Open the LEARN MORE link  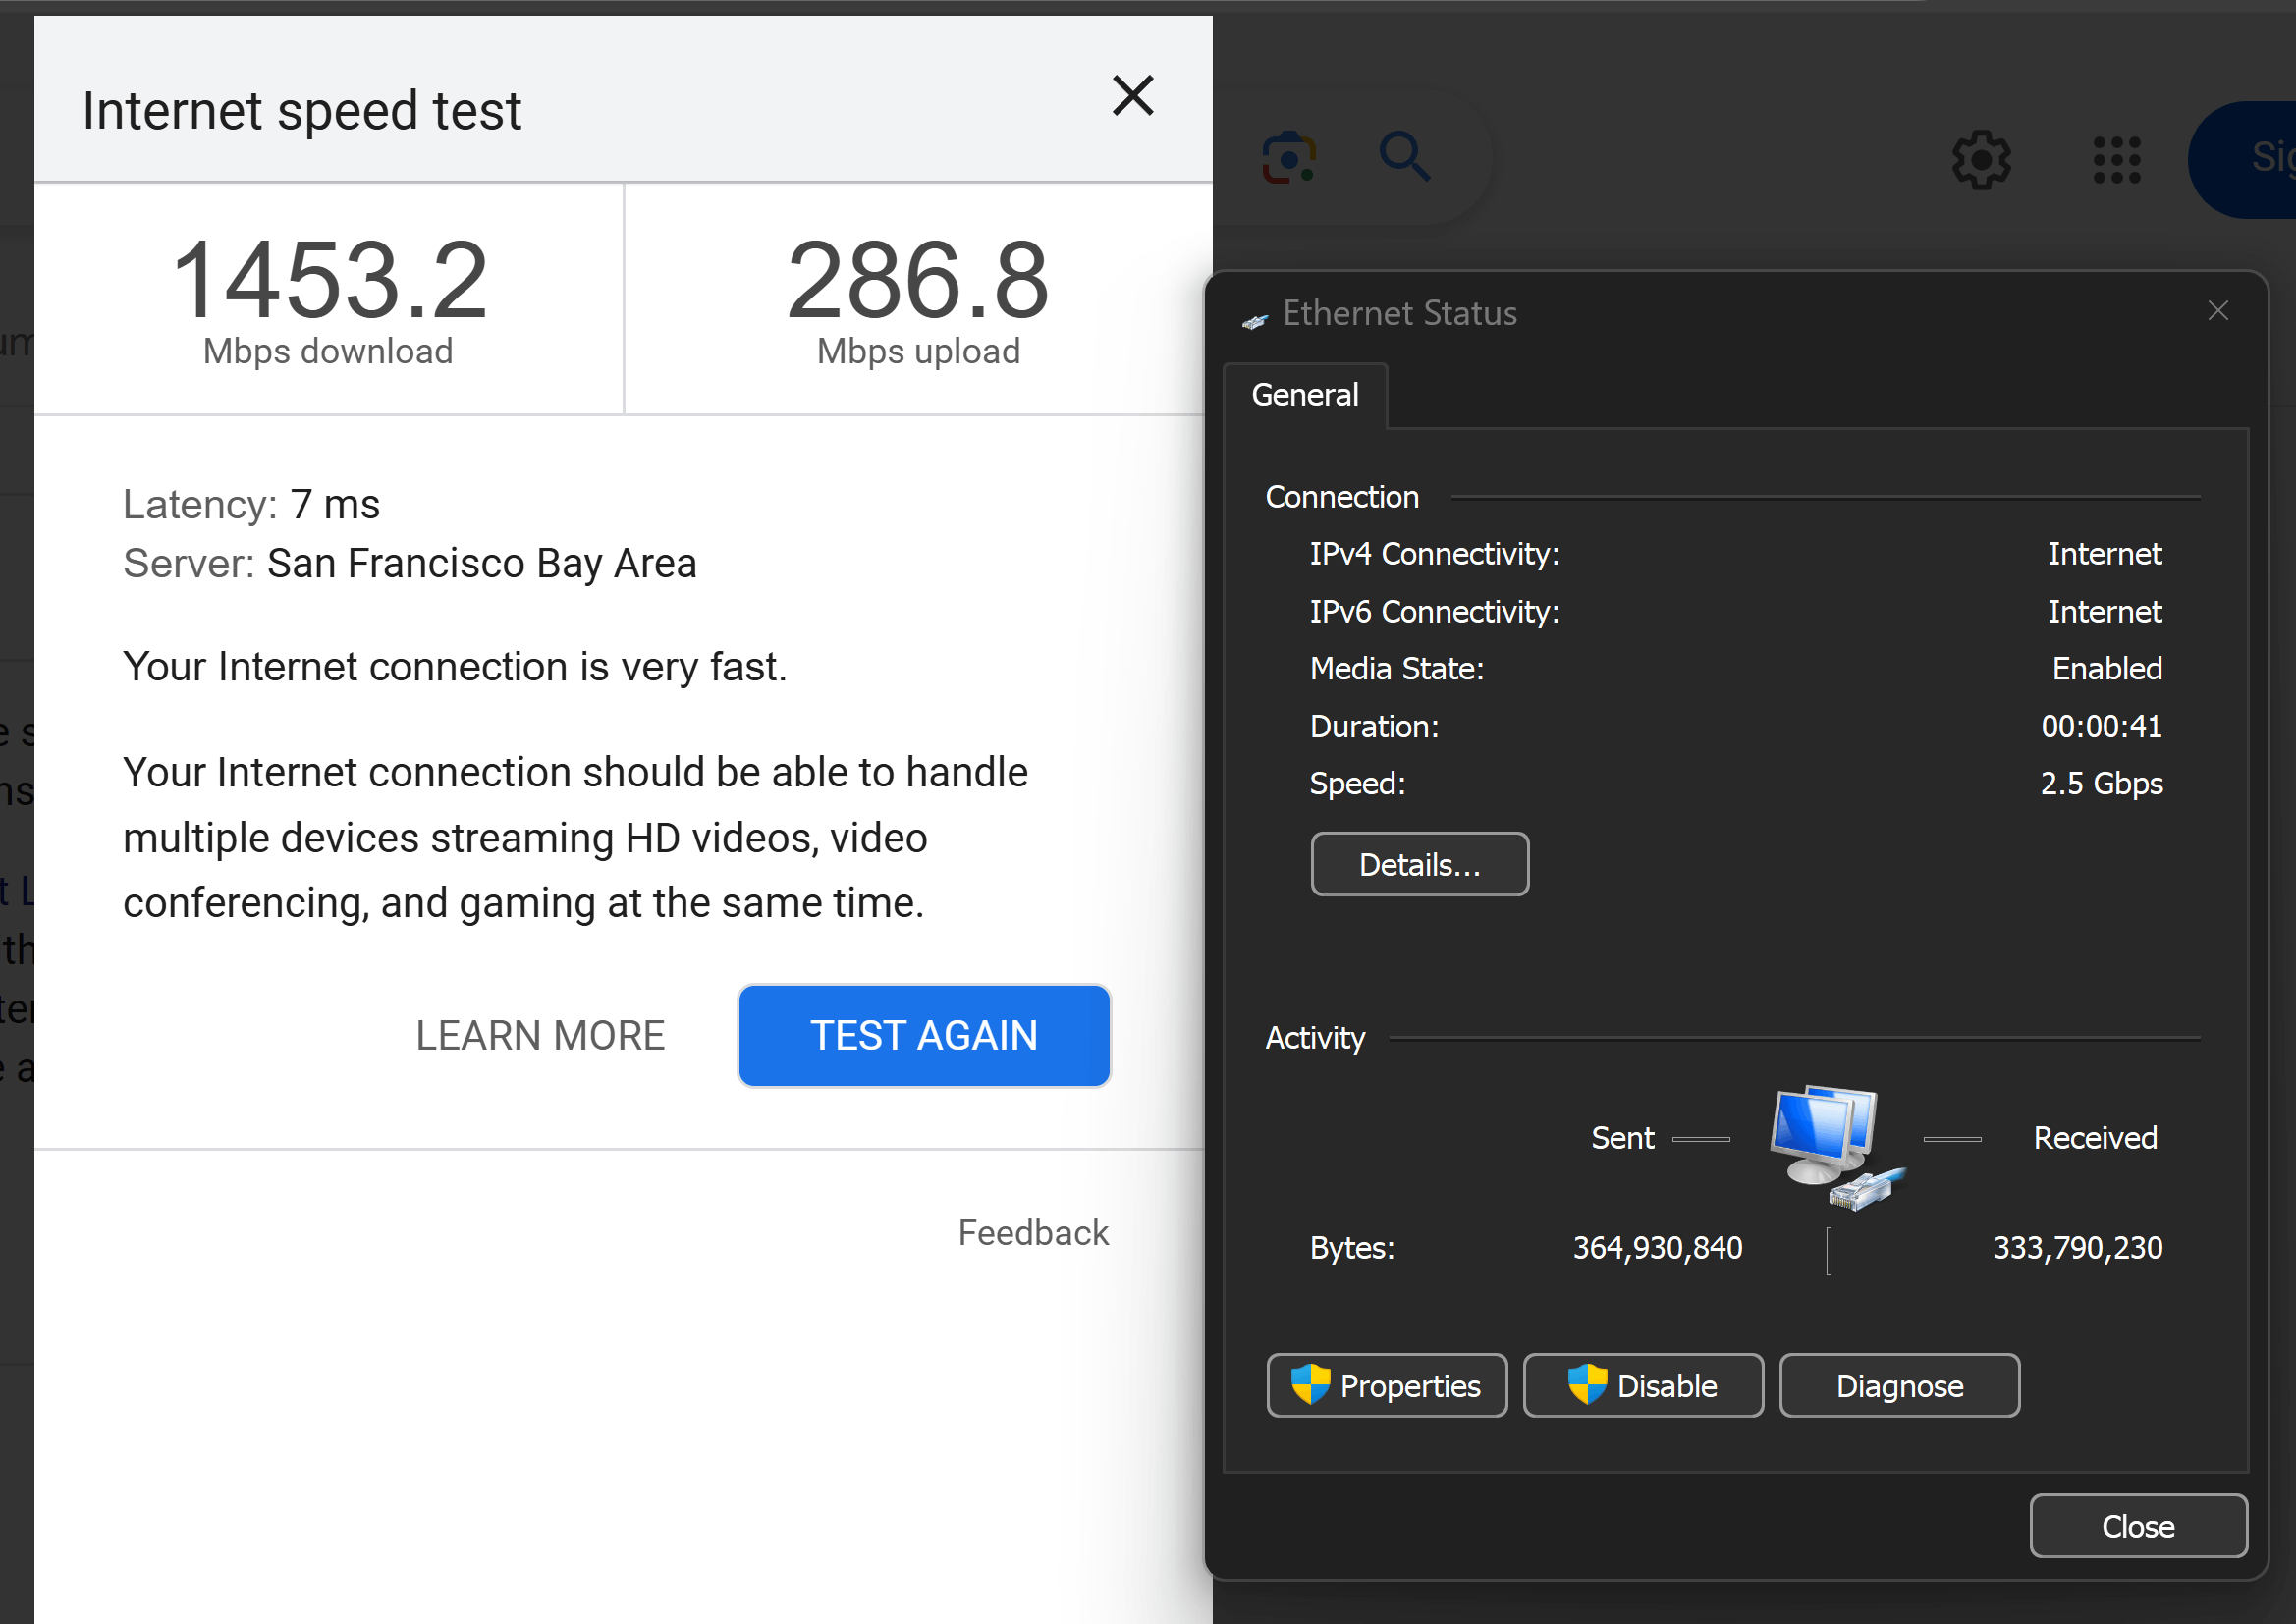point(540,1035)
